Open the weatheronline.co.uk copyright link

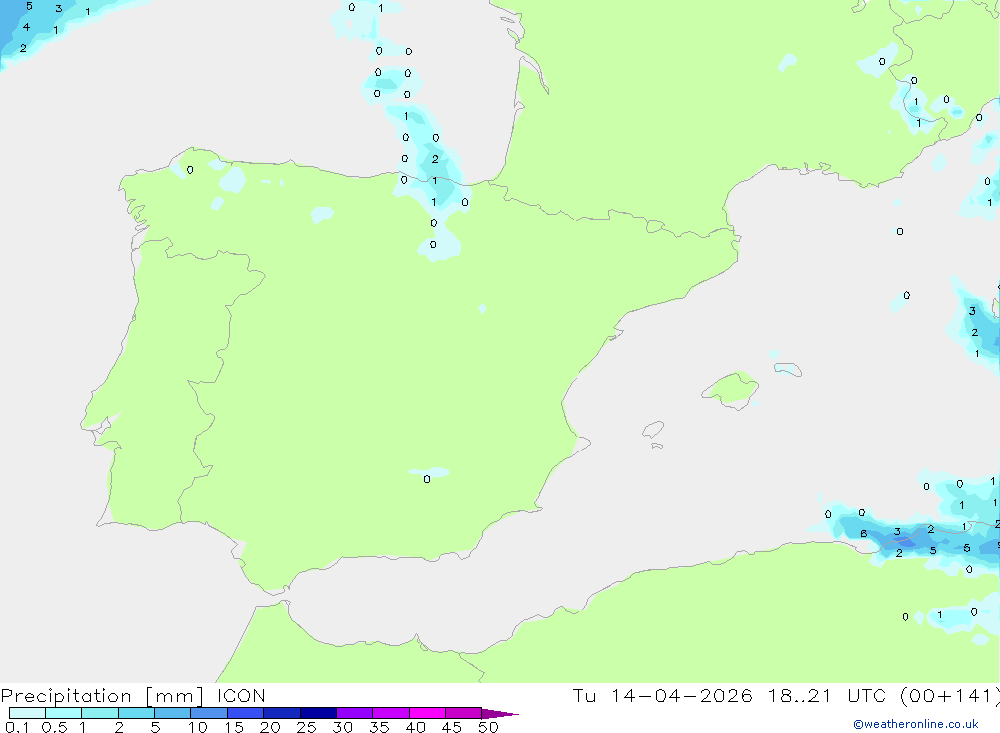tap(916, 724)
